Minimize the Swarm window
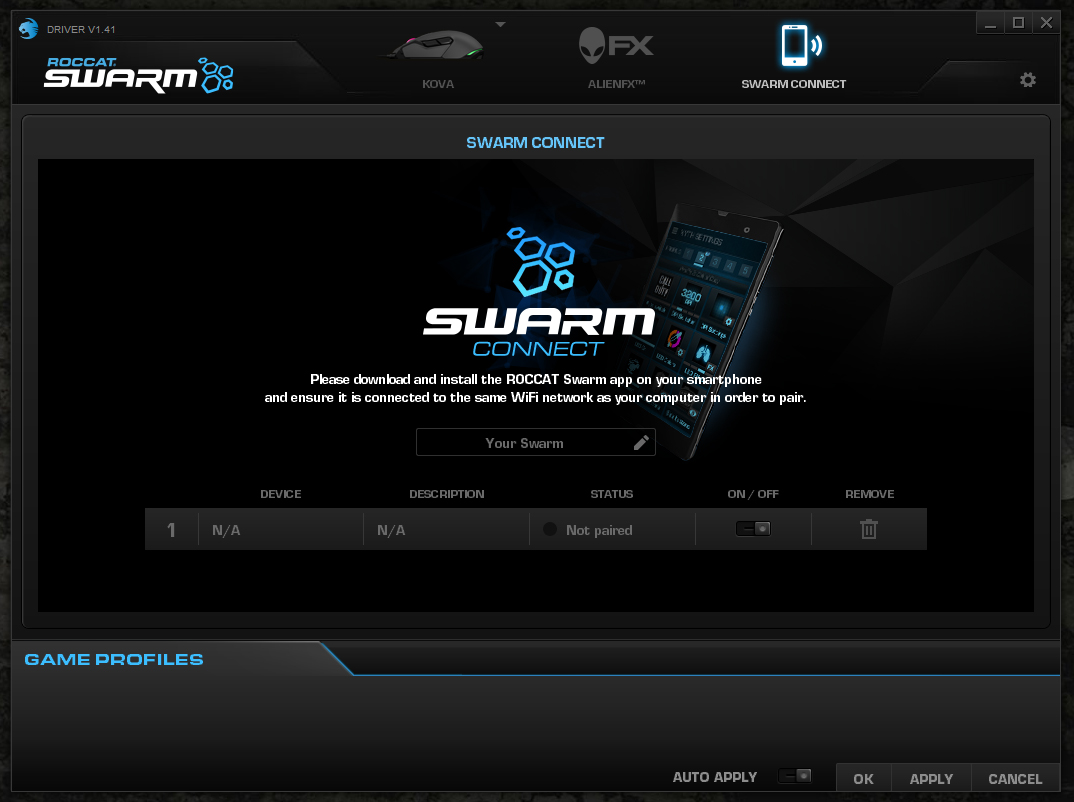Image resolution: width=1074 pixels, height=802 pixels. coord(990,23)
